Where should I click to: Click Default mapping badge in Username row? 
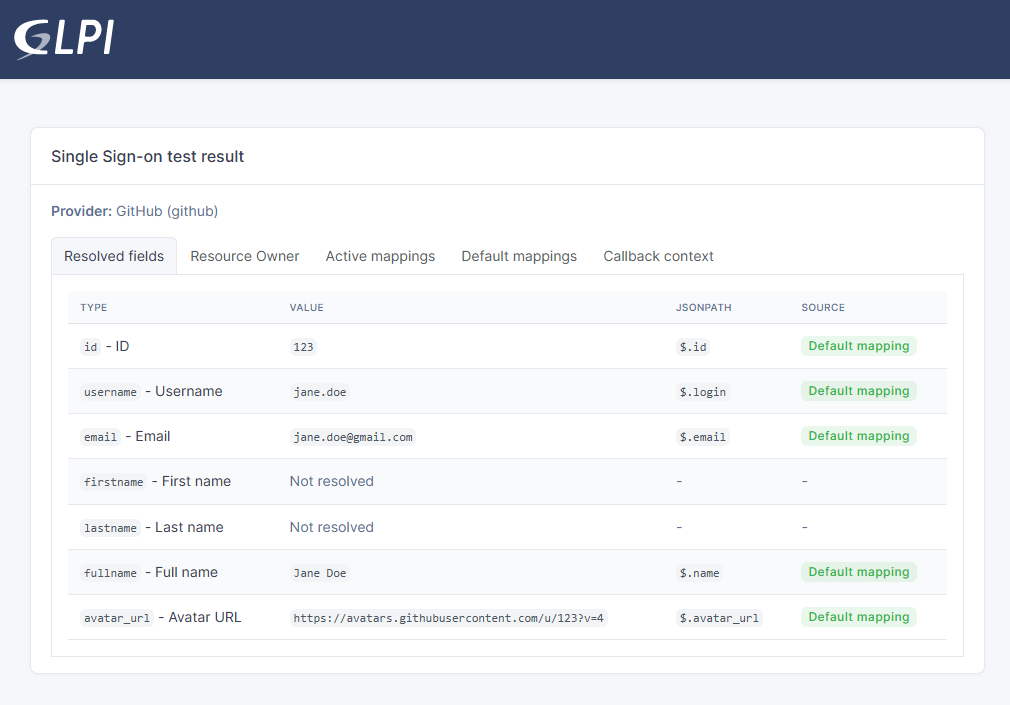[859, 391]
